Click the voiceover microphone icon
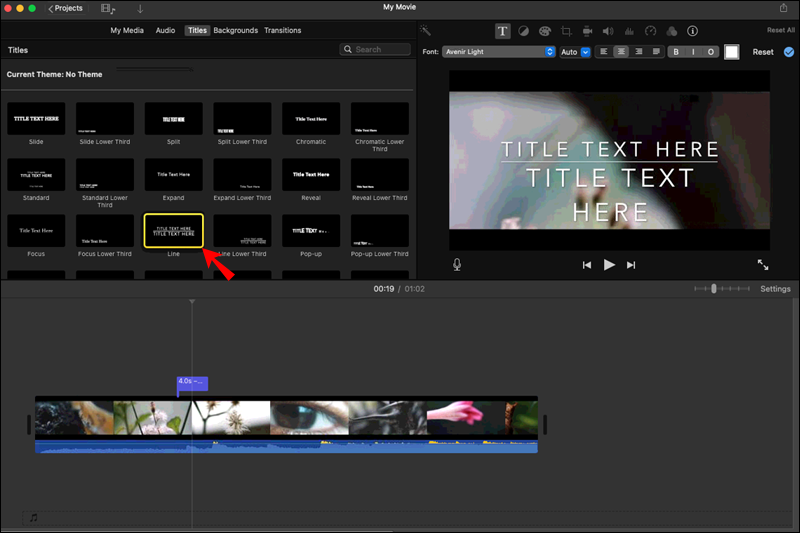The width and height of the screenshot is (800, 533). (x=457, y=265)
